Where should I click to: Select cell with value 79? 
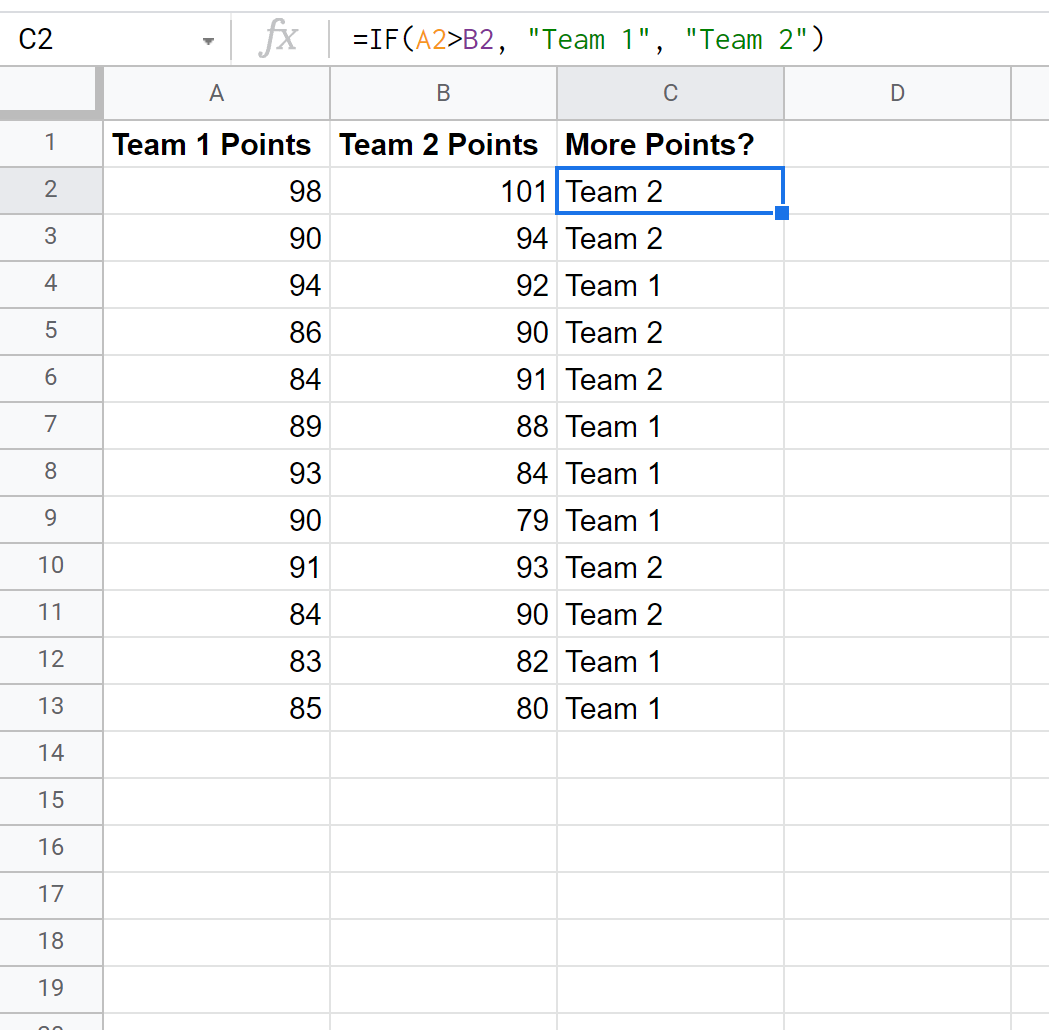(443, 520)
